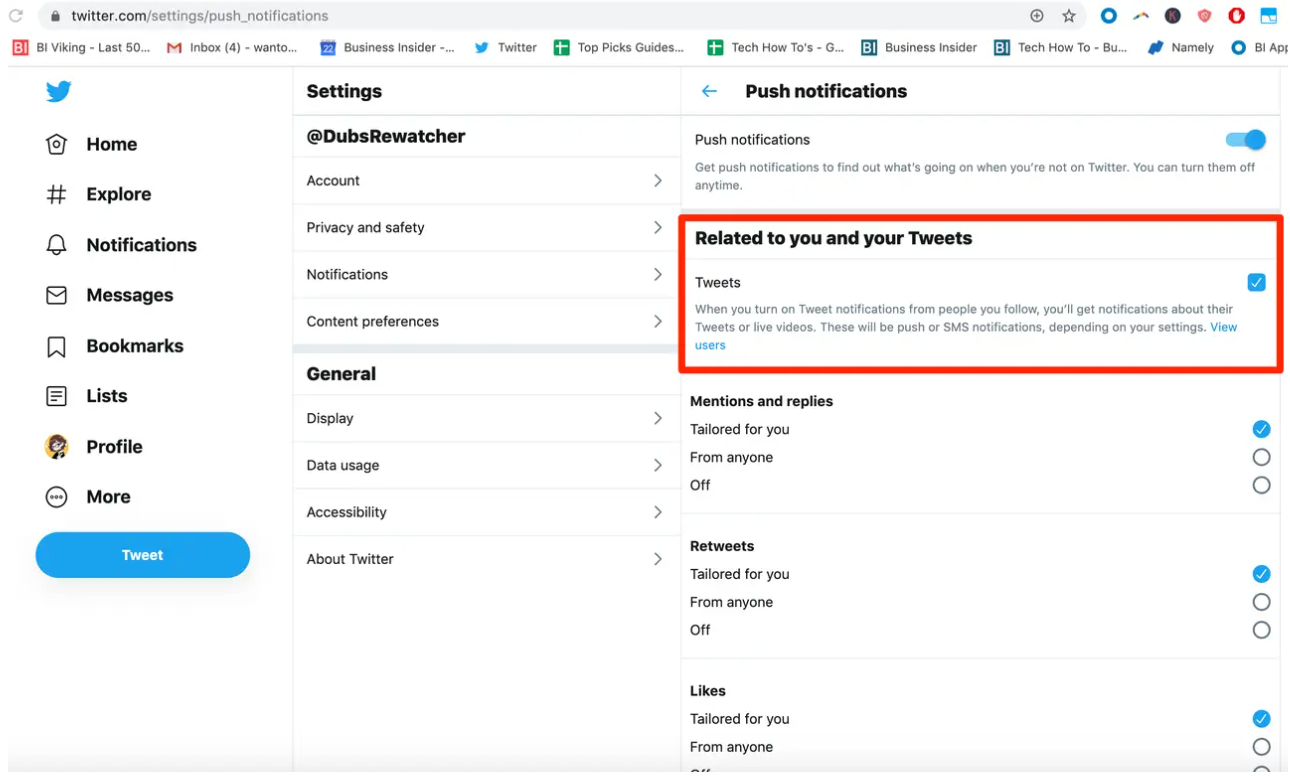Image resolution: width=1290 pixels, height=776 pixels.
Task: Select From anyone under Mentions and replies
Action: pos(1261,457)
